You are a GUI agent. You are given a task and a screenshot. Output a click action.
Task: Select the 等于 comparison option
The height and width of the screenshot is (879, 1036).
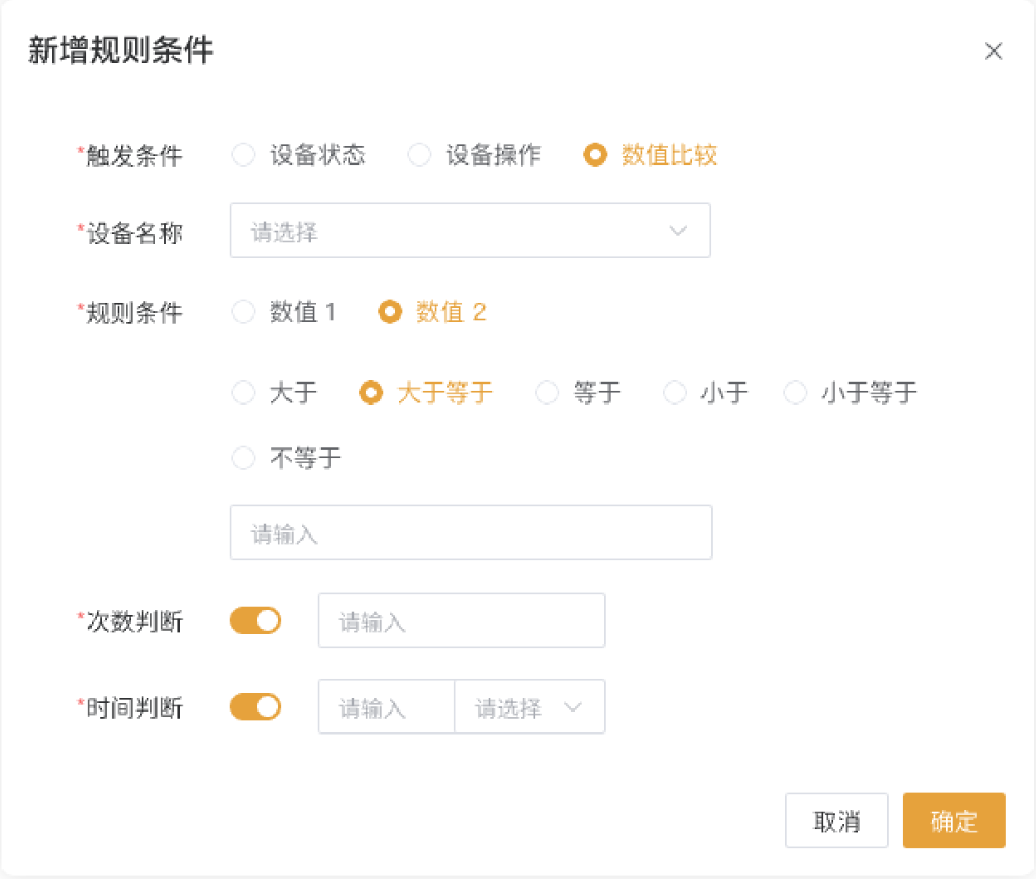(547, 393)
